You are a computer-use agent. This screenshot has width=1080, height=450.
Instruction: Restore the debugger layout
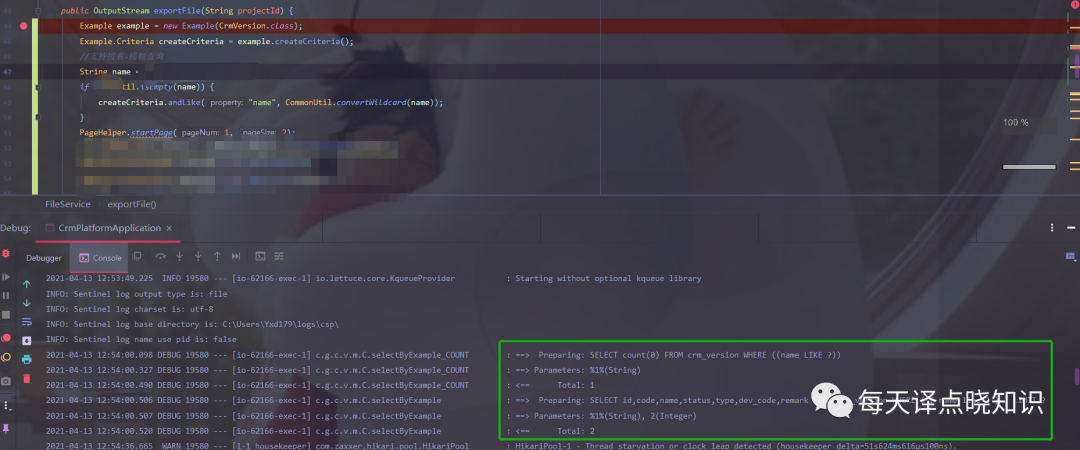click(x=137, y=256)
